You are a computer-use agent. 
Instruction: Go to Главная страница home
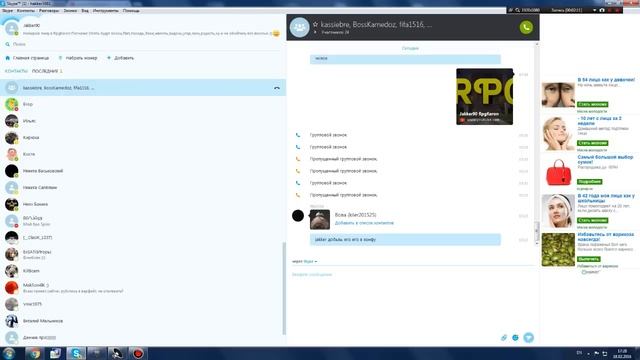[27, 58]
